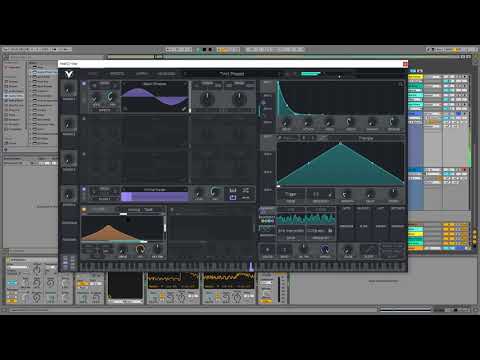Click the envelope attack knob
Screen dimensions: 480x360
pyautogui.click(x=308, y=122)
